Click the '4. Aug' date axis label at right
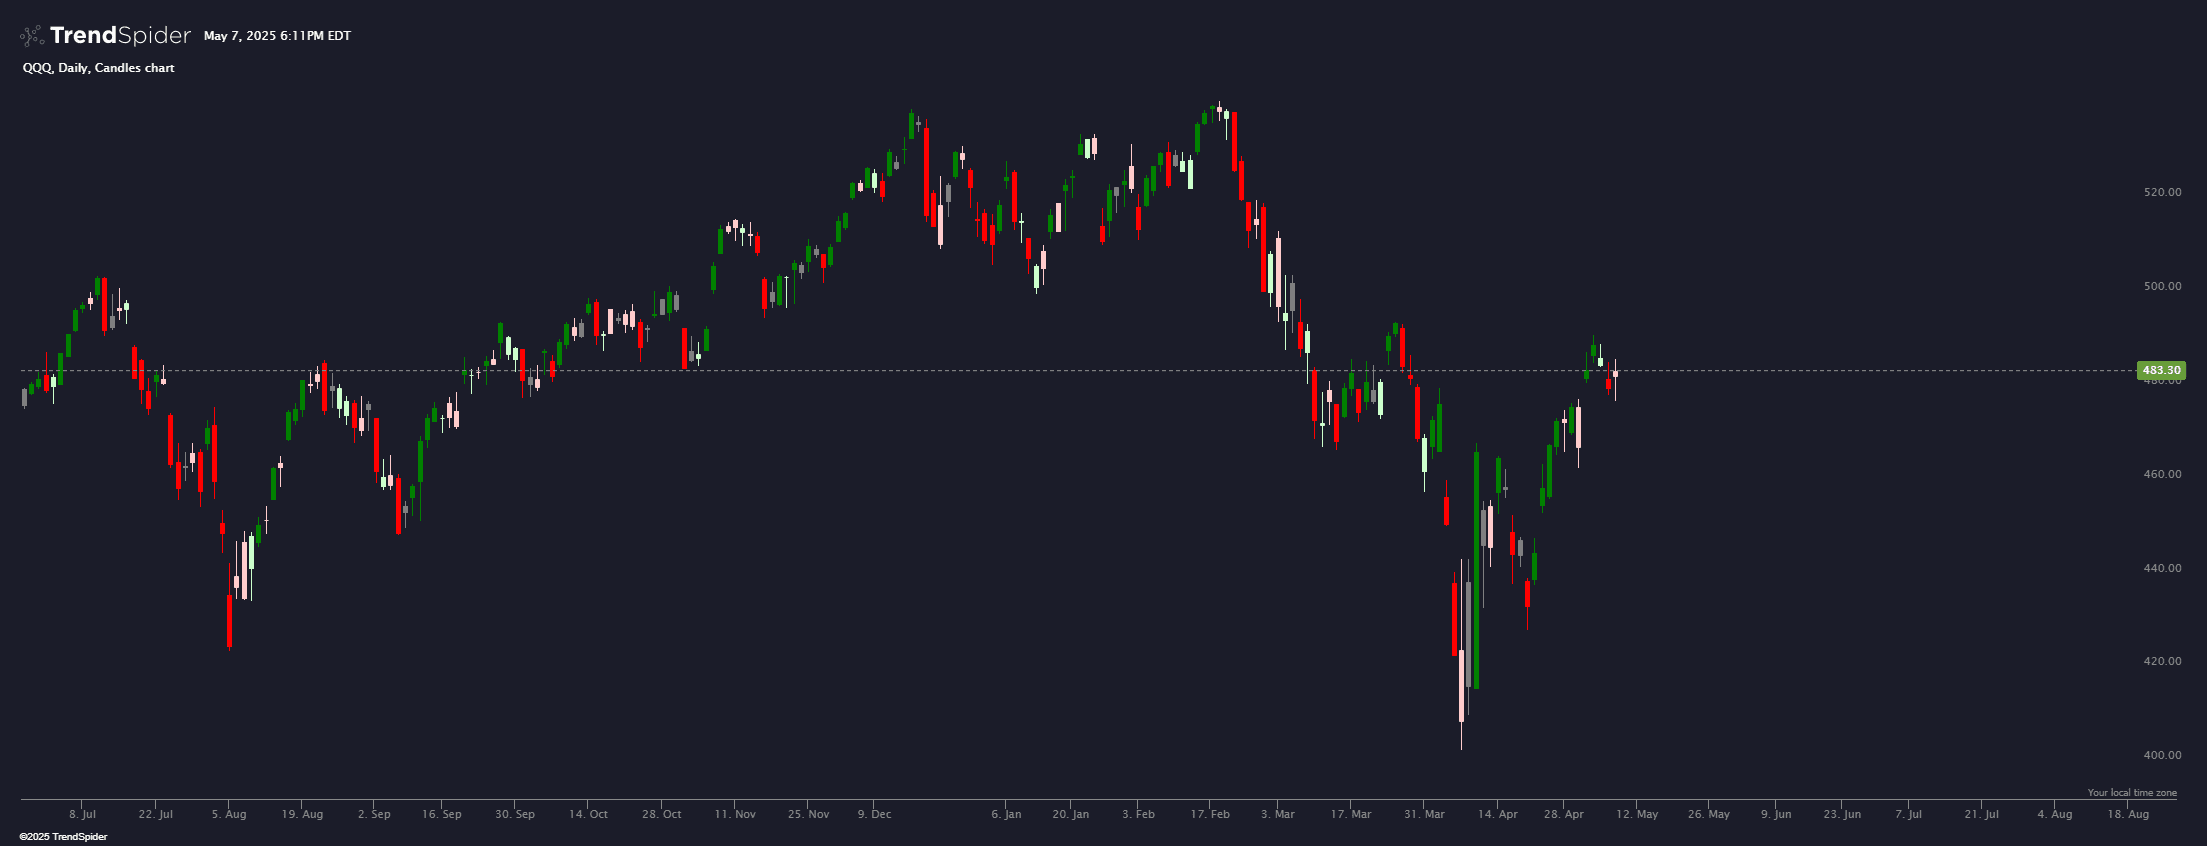The width and height of the screenshot is (2207, 846). (2055, 814)
